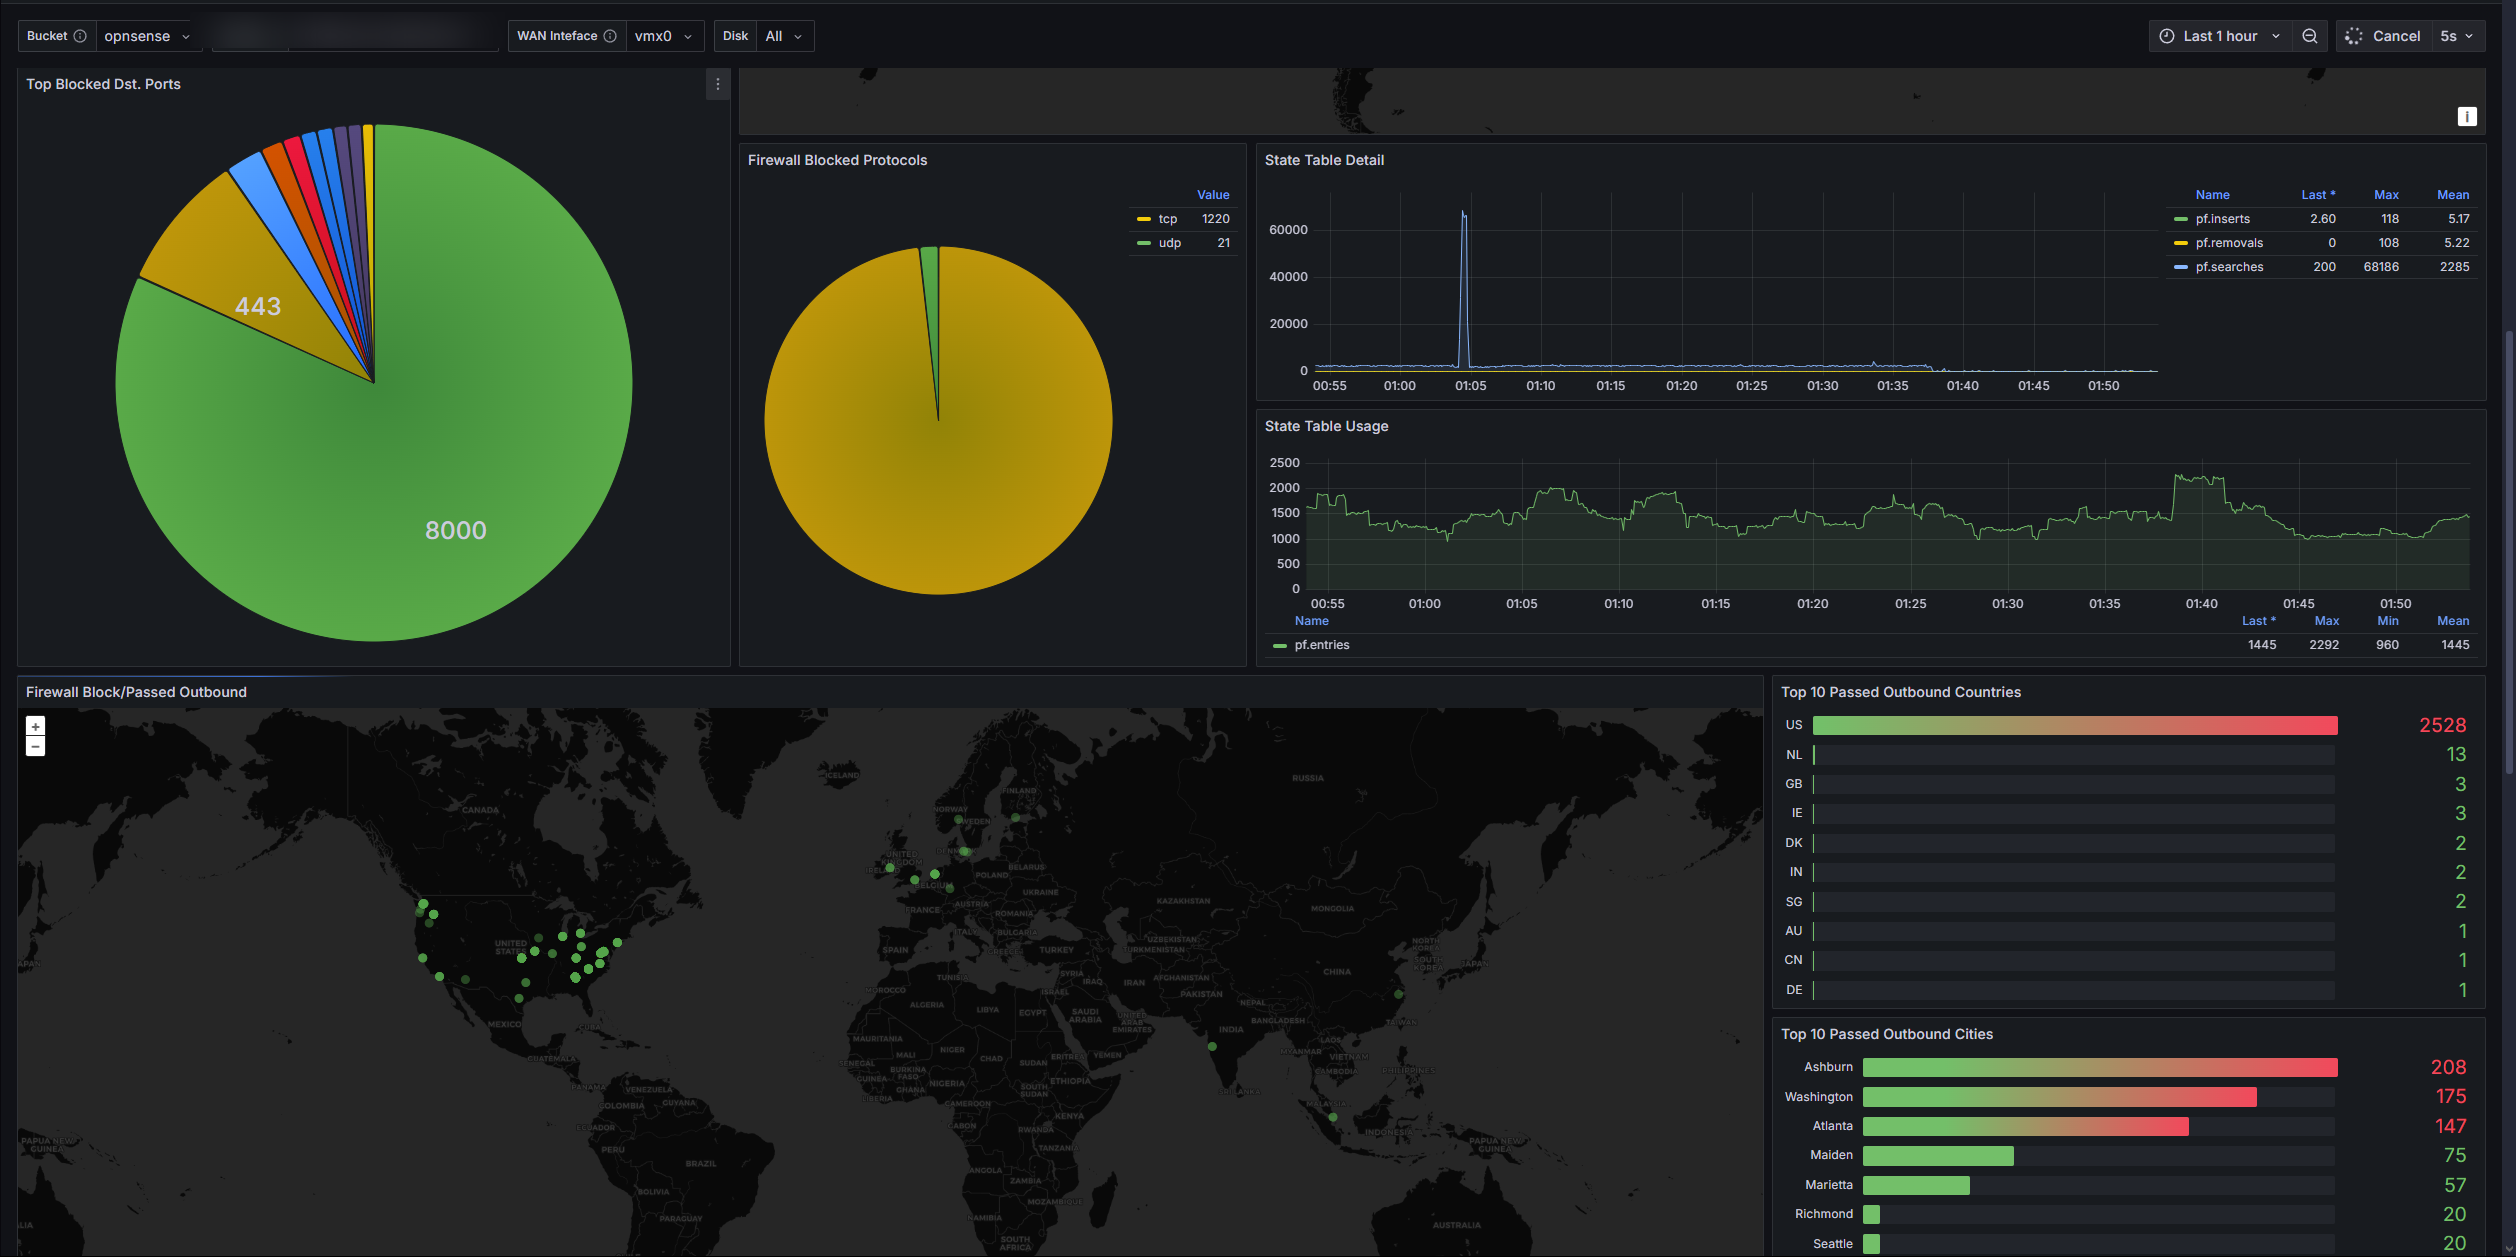The height and width of the screenshot is (1257, 2516).
Task: Click the Washington bar in cities gauge
Action: coord(2059,1097)
